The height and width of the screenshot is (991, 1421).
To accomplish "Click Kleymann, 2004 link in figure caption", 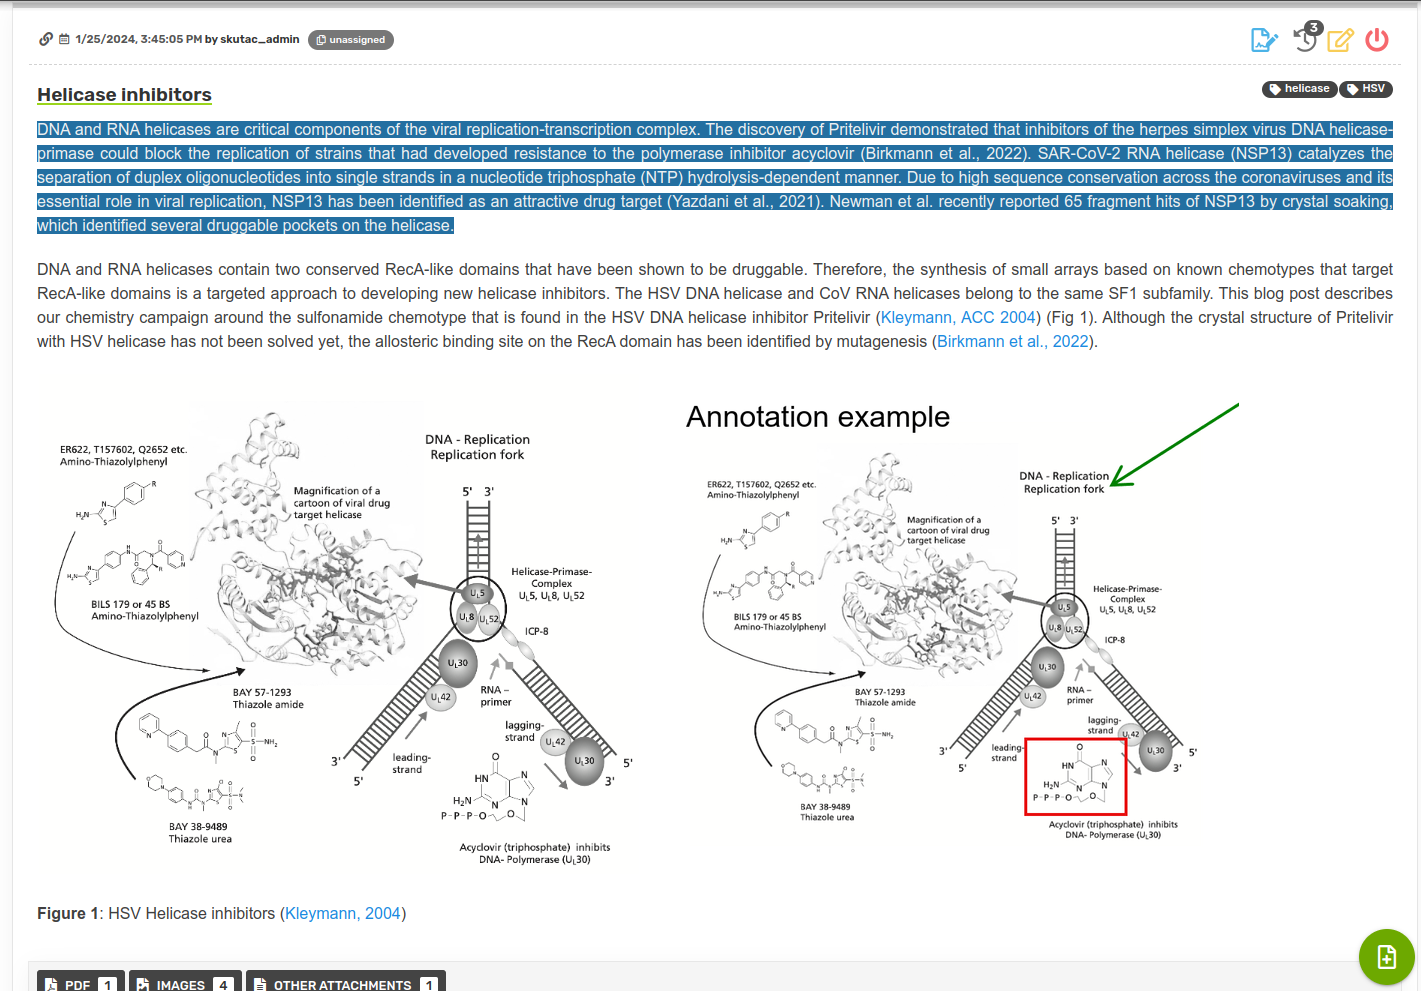I will [x=343, y=914].
